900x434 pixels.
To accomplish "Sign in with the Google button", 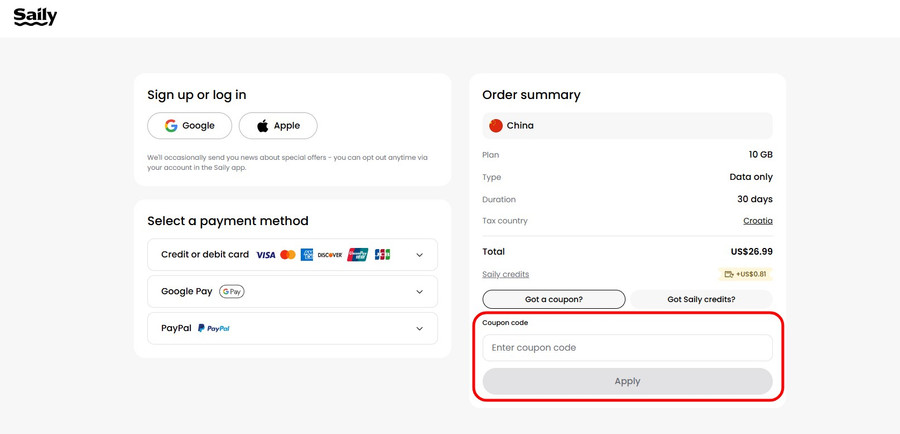I will (190, 126).
